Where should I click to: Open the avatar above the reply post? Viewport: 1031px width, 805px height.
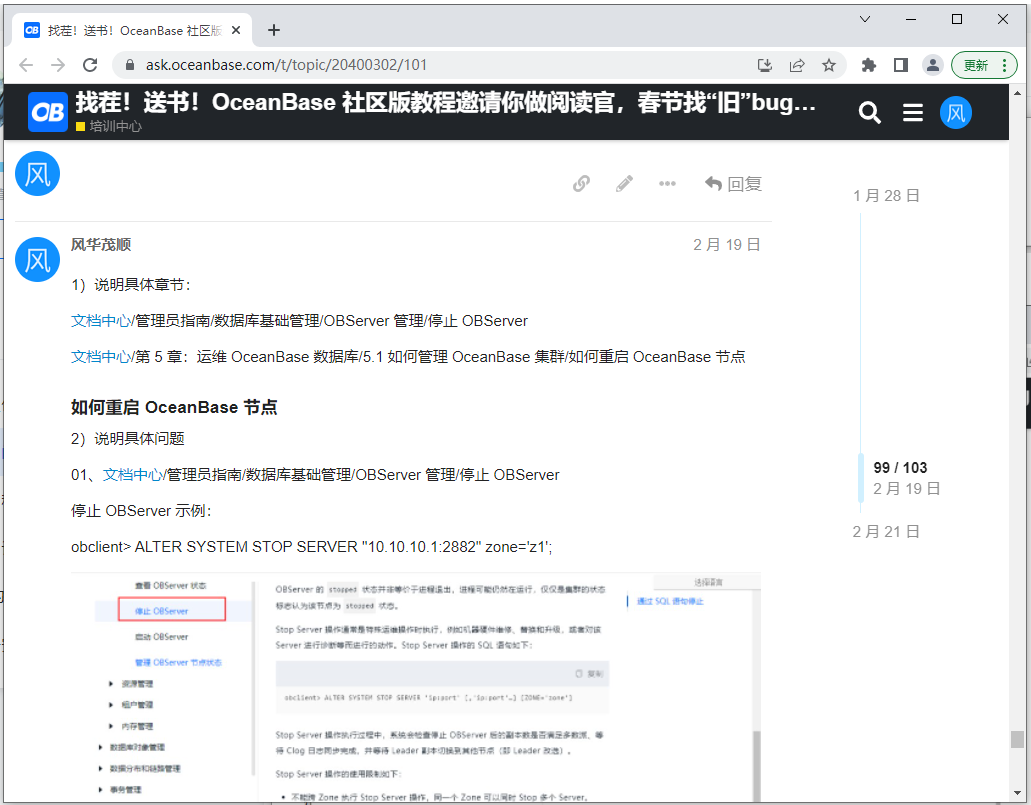point(37,174)
